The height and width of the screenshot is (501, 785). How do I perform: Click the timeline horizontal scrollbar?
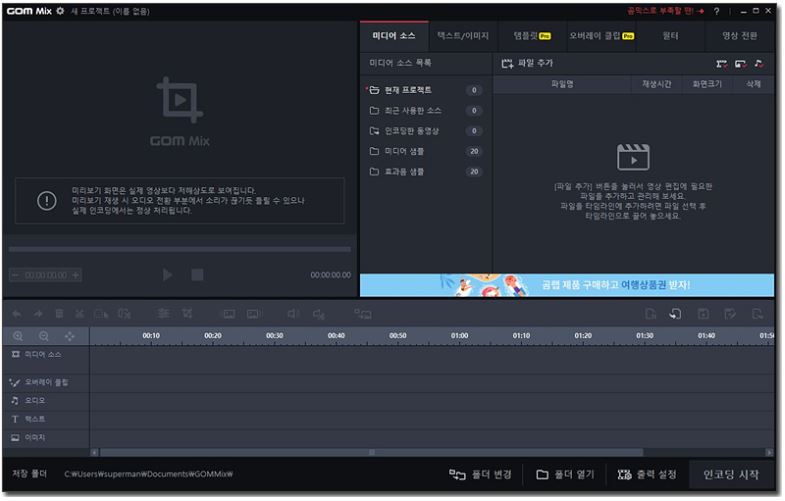pyautogui.click(x=371, y=452)
